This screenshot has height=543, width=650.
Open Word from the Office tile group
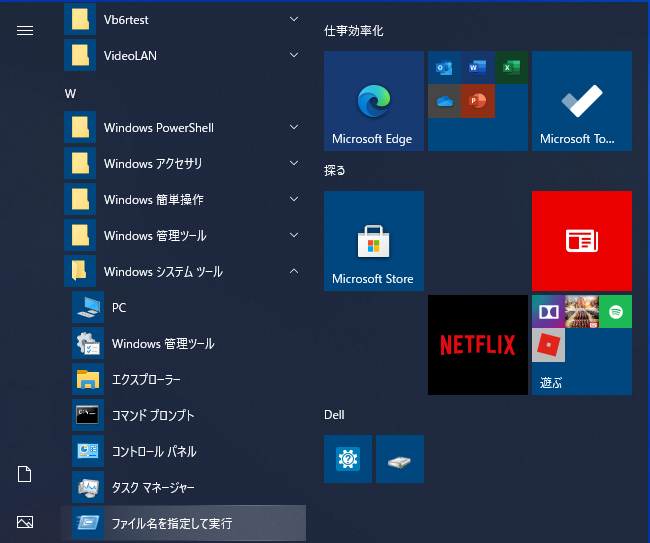pyautogui.click(x=478, y=68)
